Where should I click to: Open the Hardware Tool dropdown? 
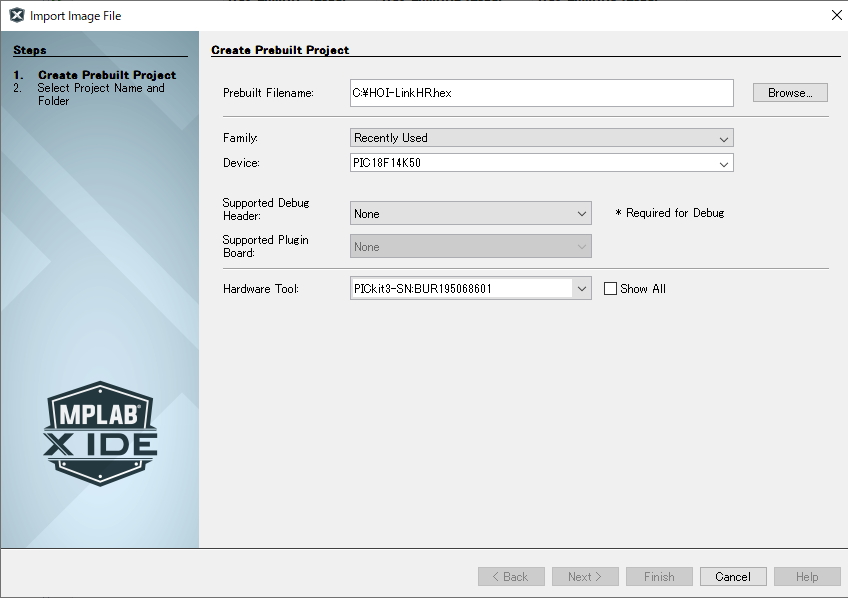click(471, 288)
